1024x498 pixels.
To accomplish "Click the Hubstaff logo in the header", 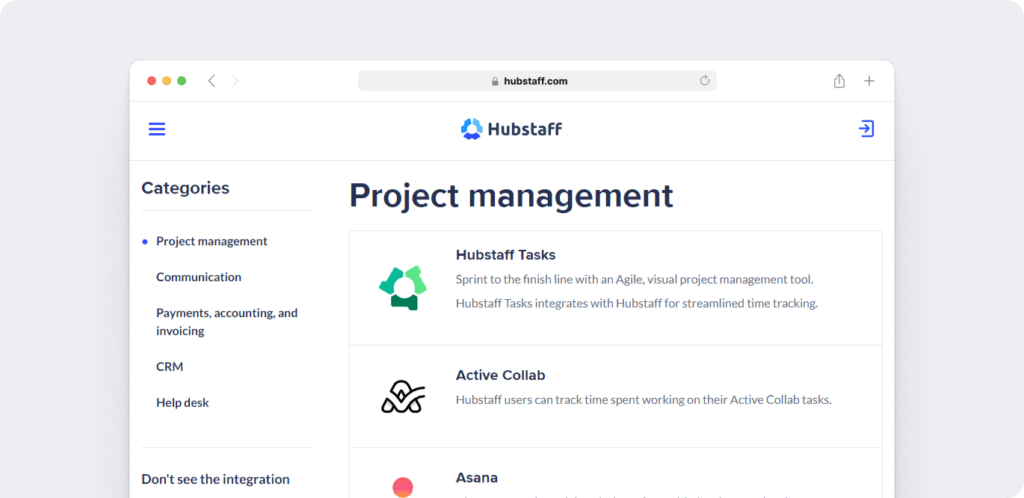I will point(511,129).
